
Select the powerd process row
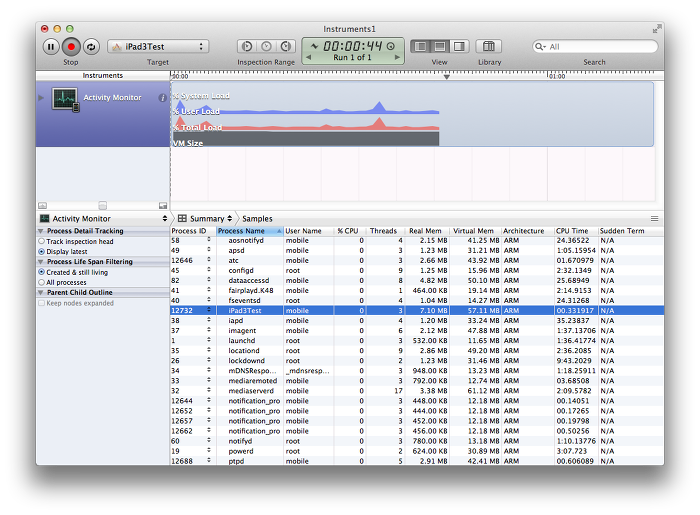tap(417, 451)
